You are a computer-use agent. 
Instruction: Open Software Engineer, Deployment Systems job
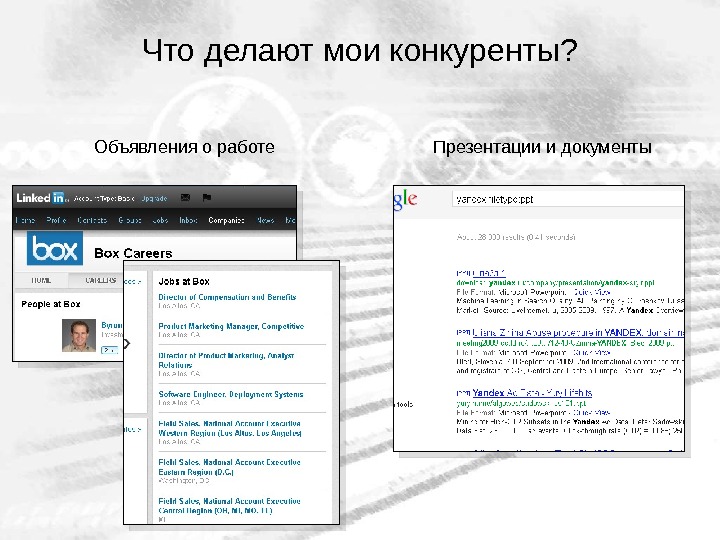pos(231,394)
